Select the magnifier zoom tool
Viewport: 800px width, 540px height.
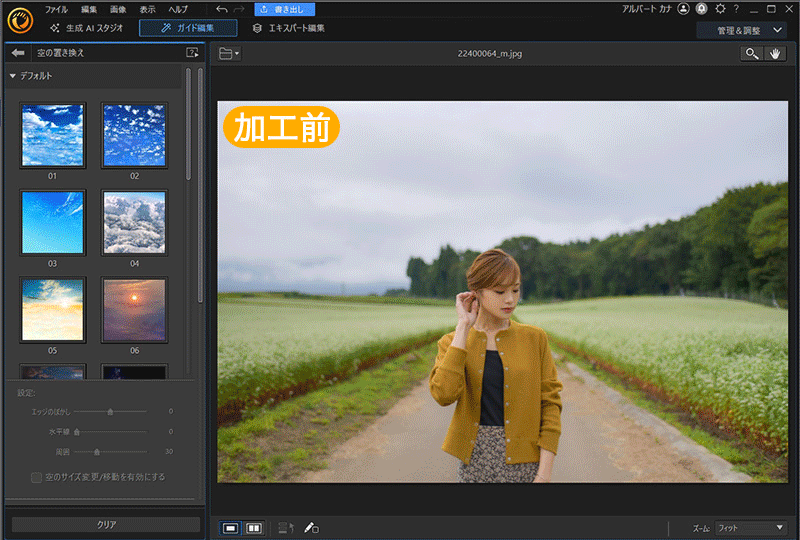751,54
